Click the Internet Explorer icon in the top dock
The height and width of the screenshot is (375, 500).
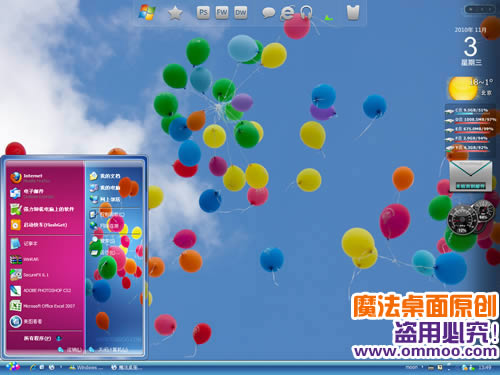click(287, 13)
